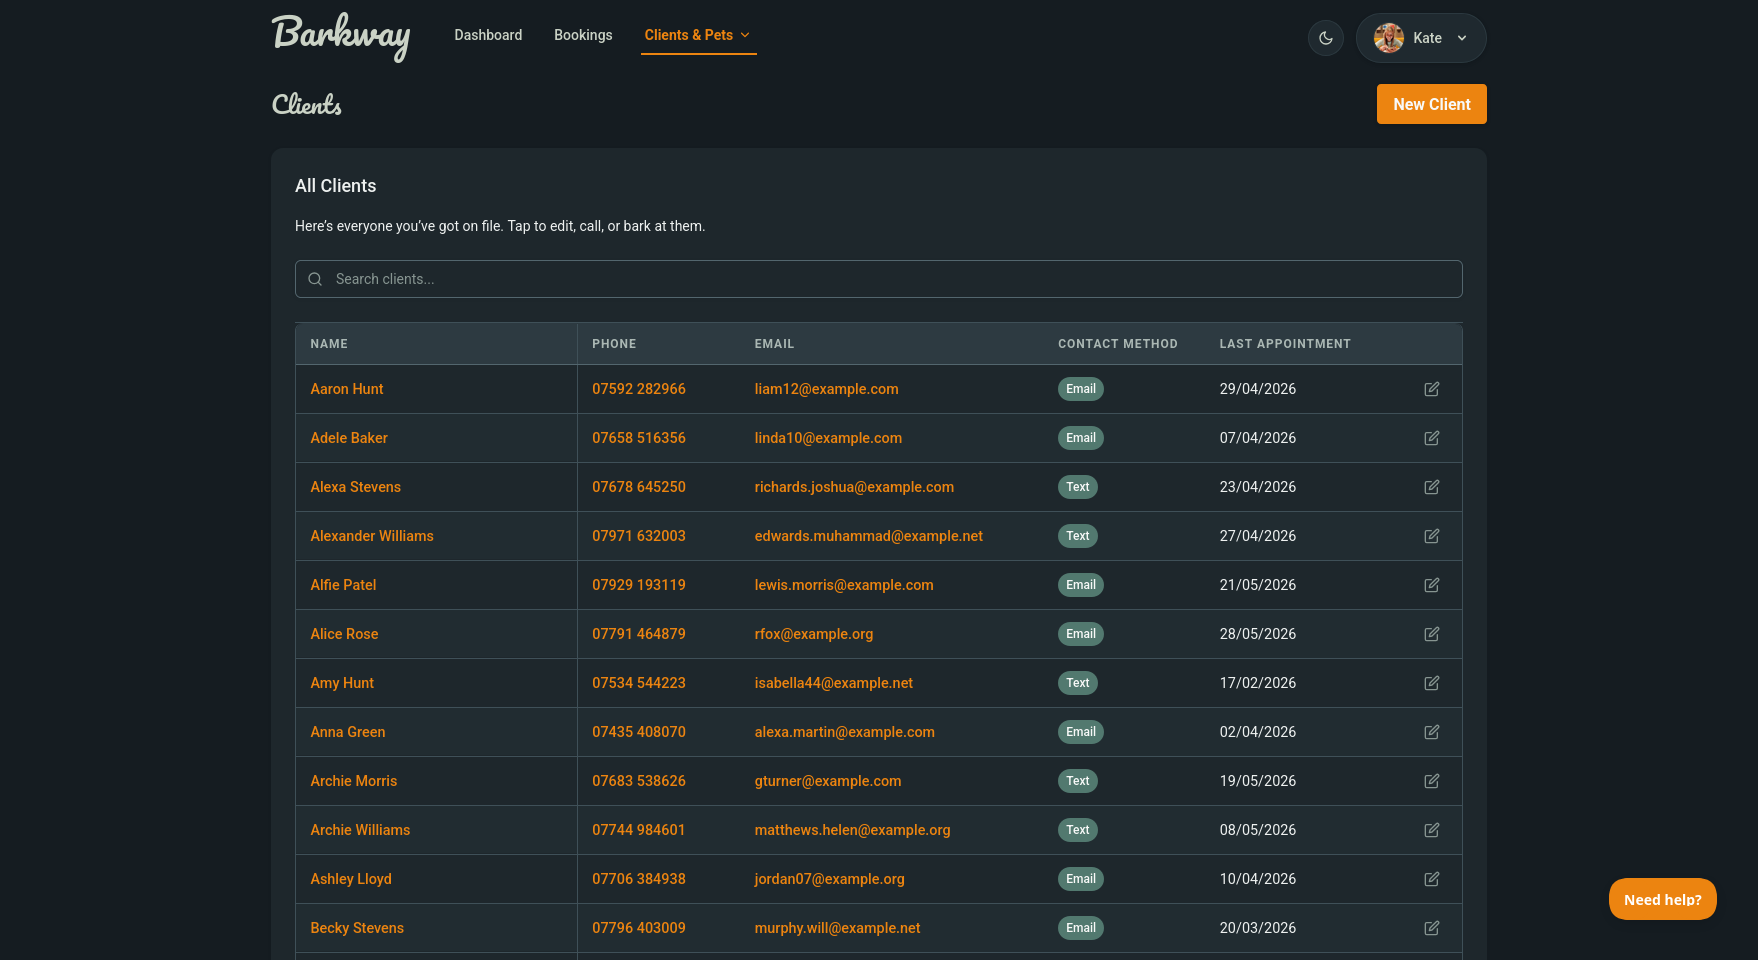This screenshot has width=1758, height=960.
Task: Go to the Dashboard page
Action: coord(488,35)
